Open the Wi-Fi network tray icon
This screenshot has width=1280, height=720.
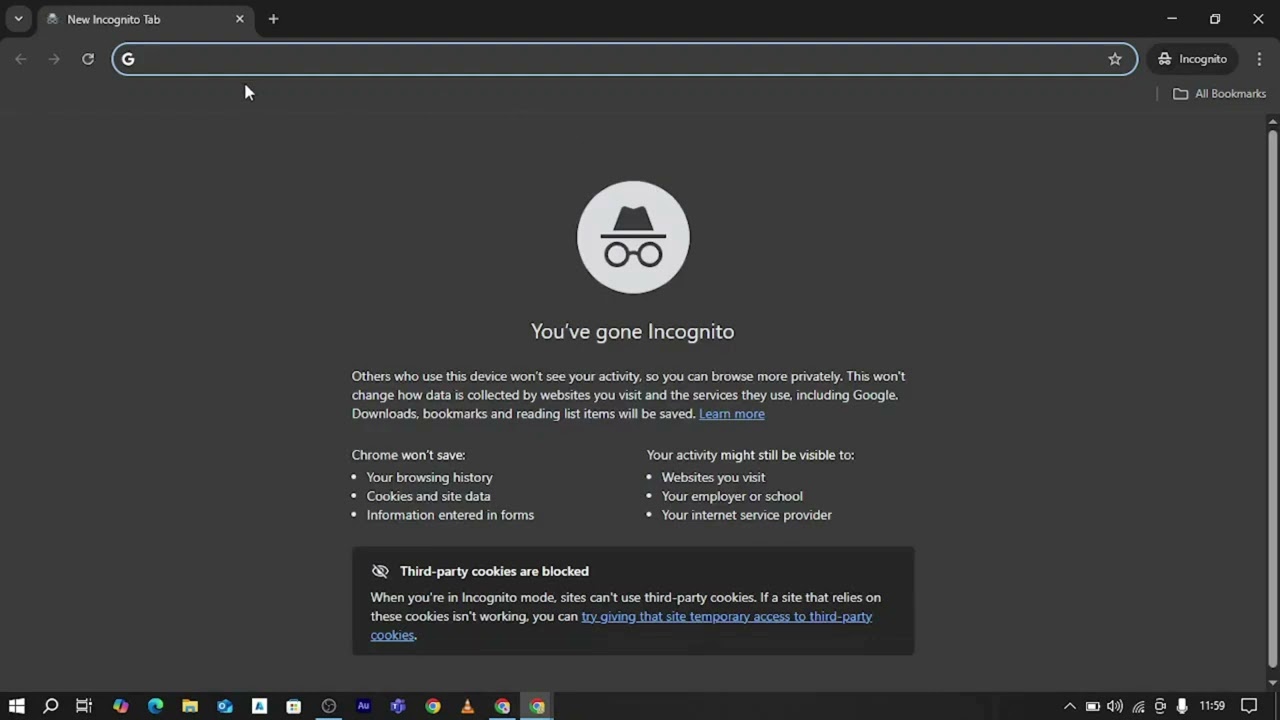coord(1138,706)
